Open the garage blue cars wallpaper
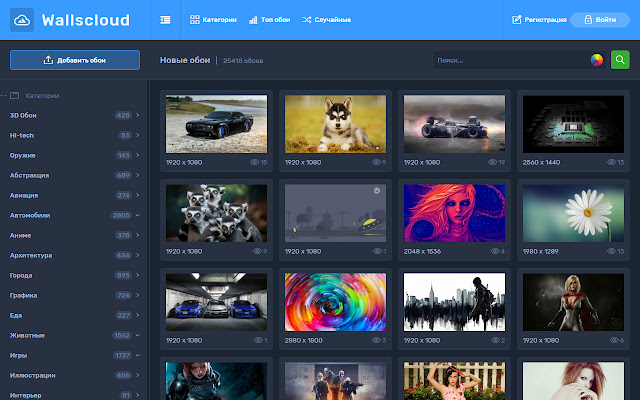This screenshot has width=640, height=400. (216, 302)
